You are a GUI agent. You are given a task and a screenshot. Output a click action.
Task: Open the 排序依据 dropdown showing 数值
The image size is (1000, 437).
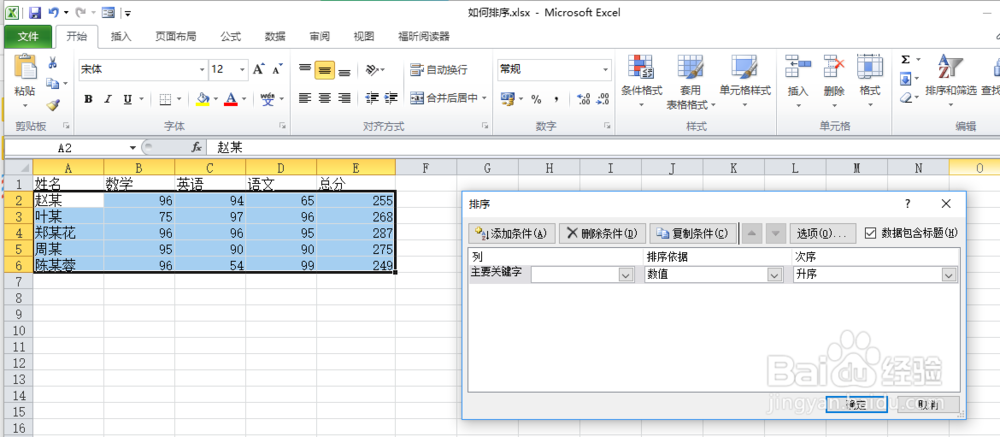pyautogui.click(x=775, y=275)
